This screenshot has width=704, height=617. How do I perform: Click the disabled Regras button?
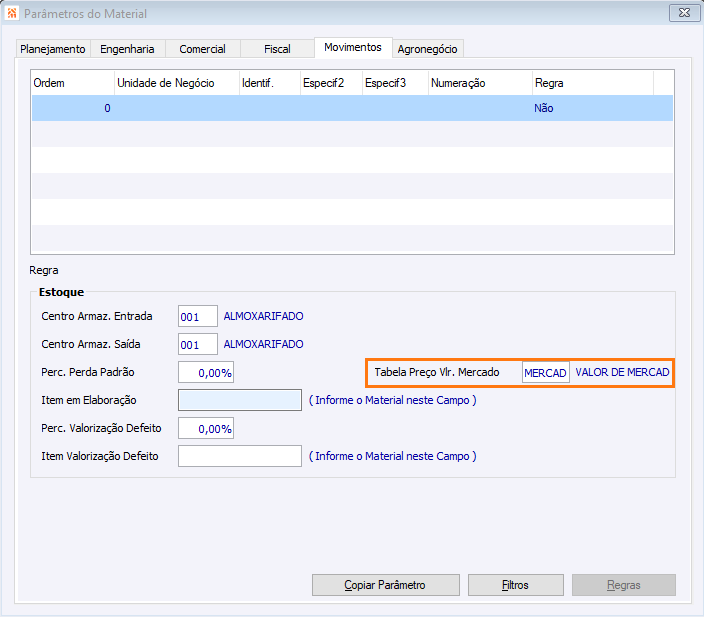pyautogui.click(x=624, y=585)
